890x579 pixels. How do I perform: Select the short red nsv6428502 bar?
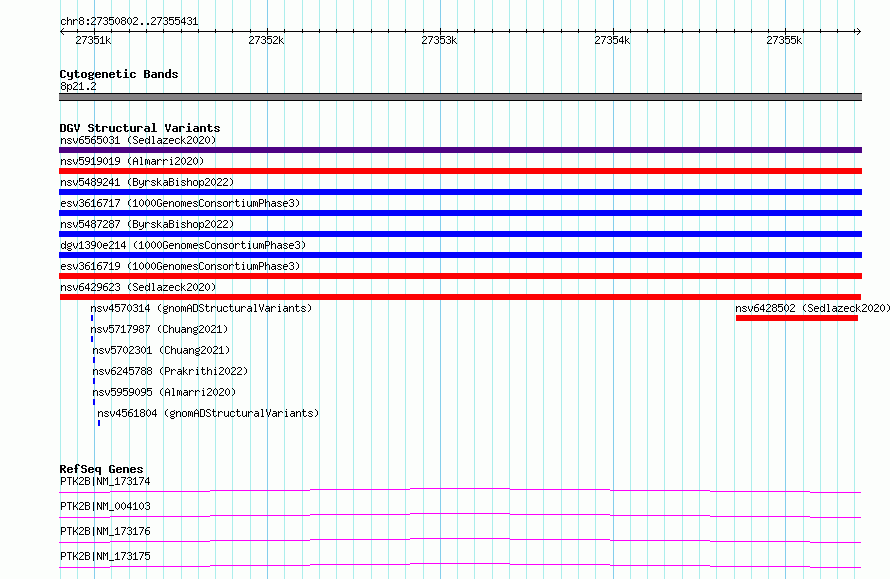[797, 318]
